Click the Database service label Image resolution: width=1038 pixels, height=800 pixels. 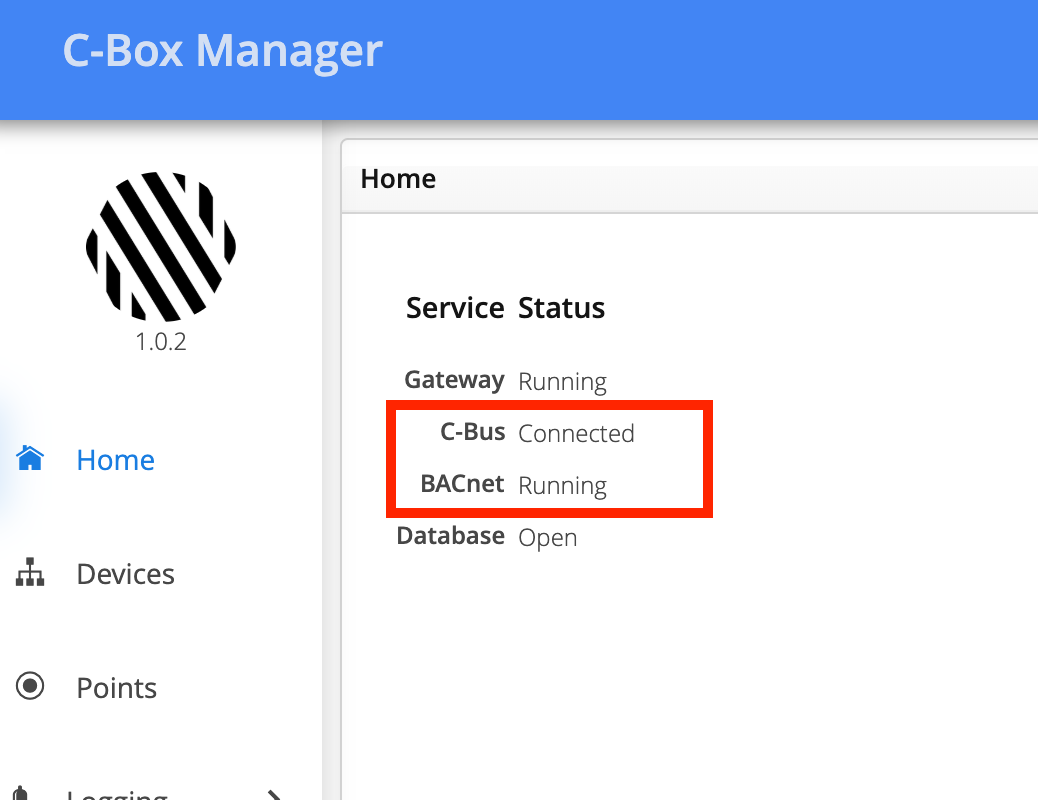[450, 536]
